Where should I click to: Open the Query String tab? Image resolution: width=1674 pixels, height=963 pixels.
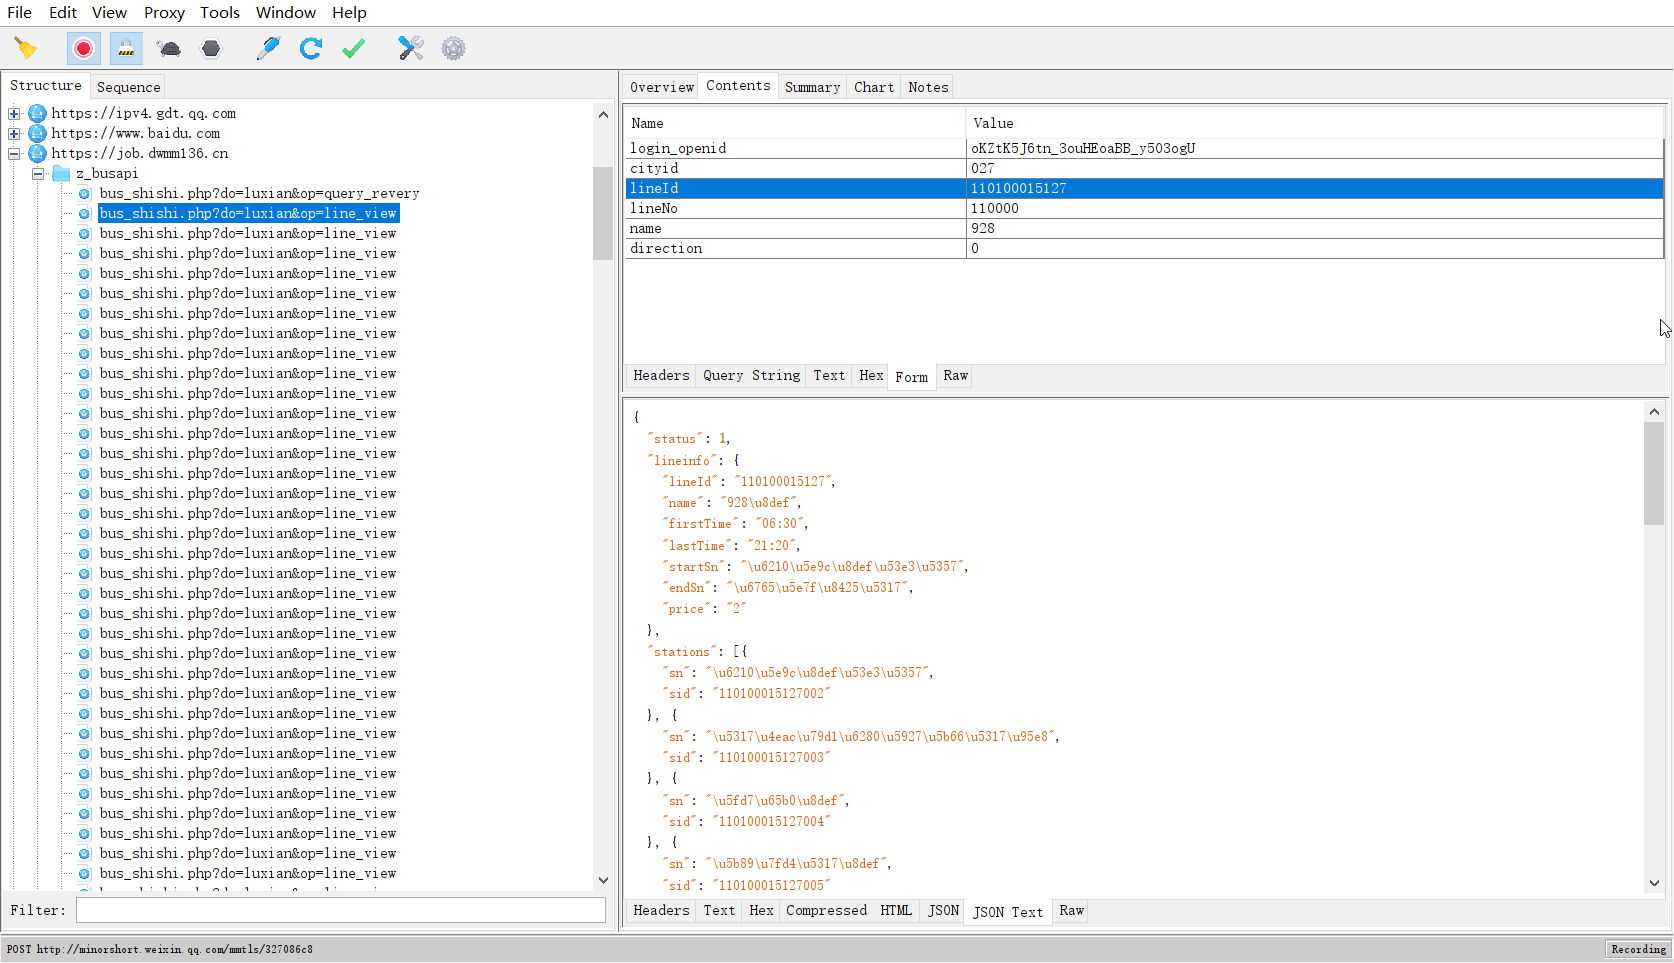tap(751, 376)
